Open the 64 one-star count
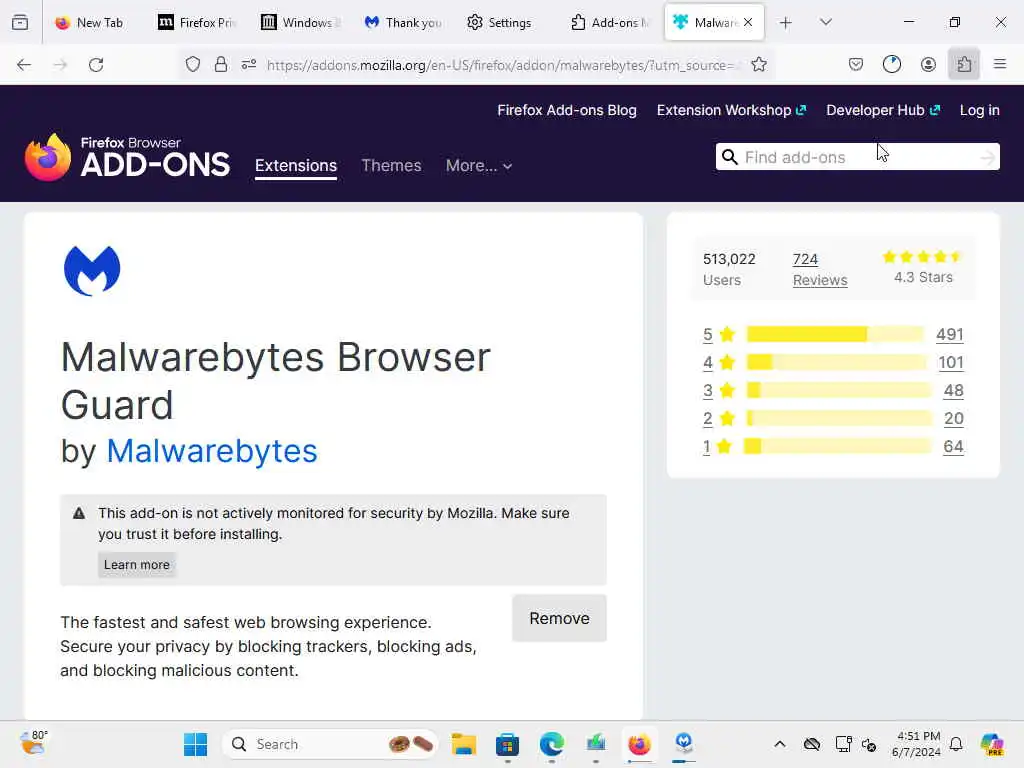Viewport: 1024px width, 768px height. click(953, 447)
